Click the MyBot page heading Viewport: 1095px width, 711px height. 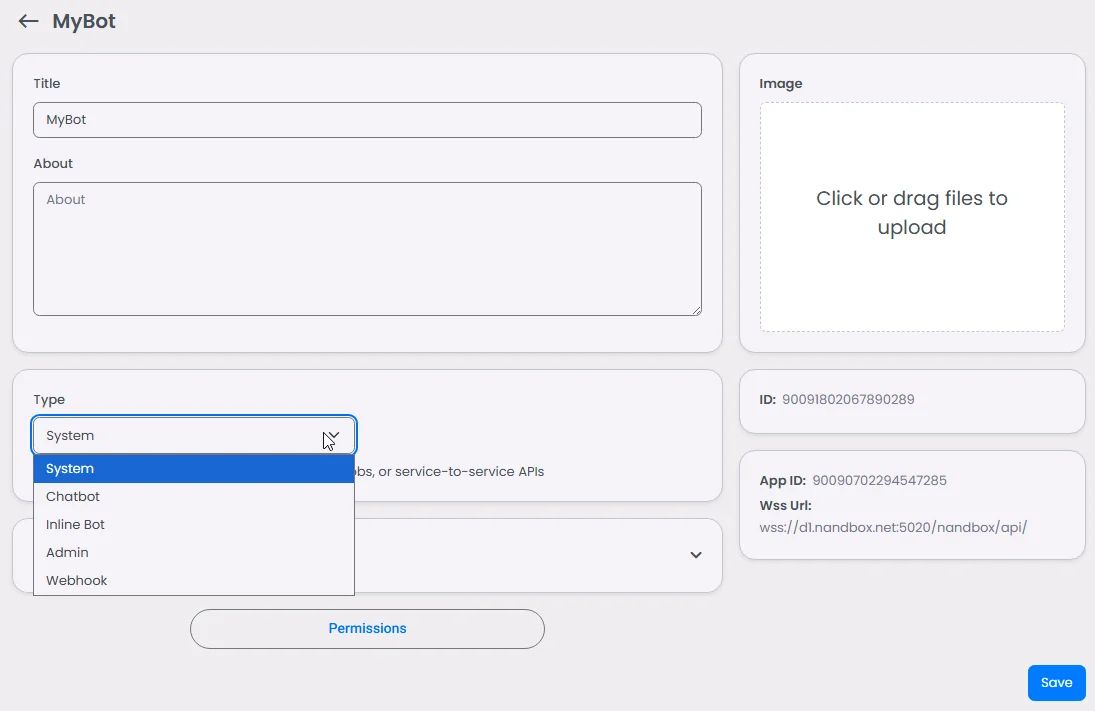84,21
